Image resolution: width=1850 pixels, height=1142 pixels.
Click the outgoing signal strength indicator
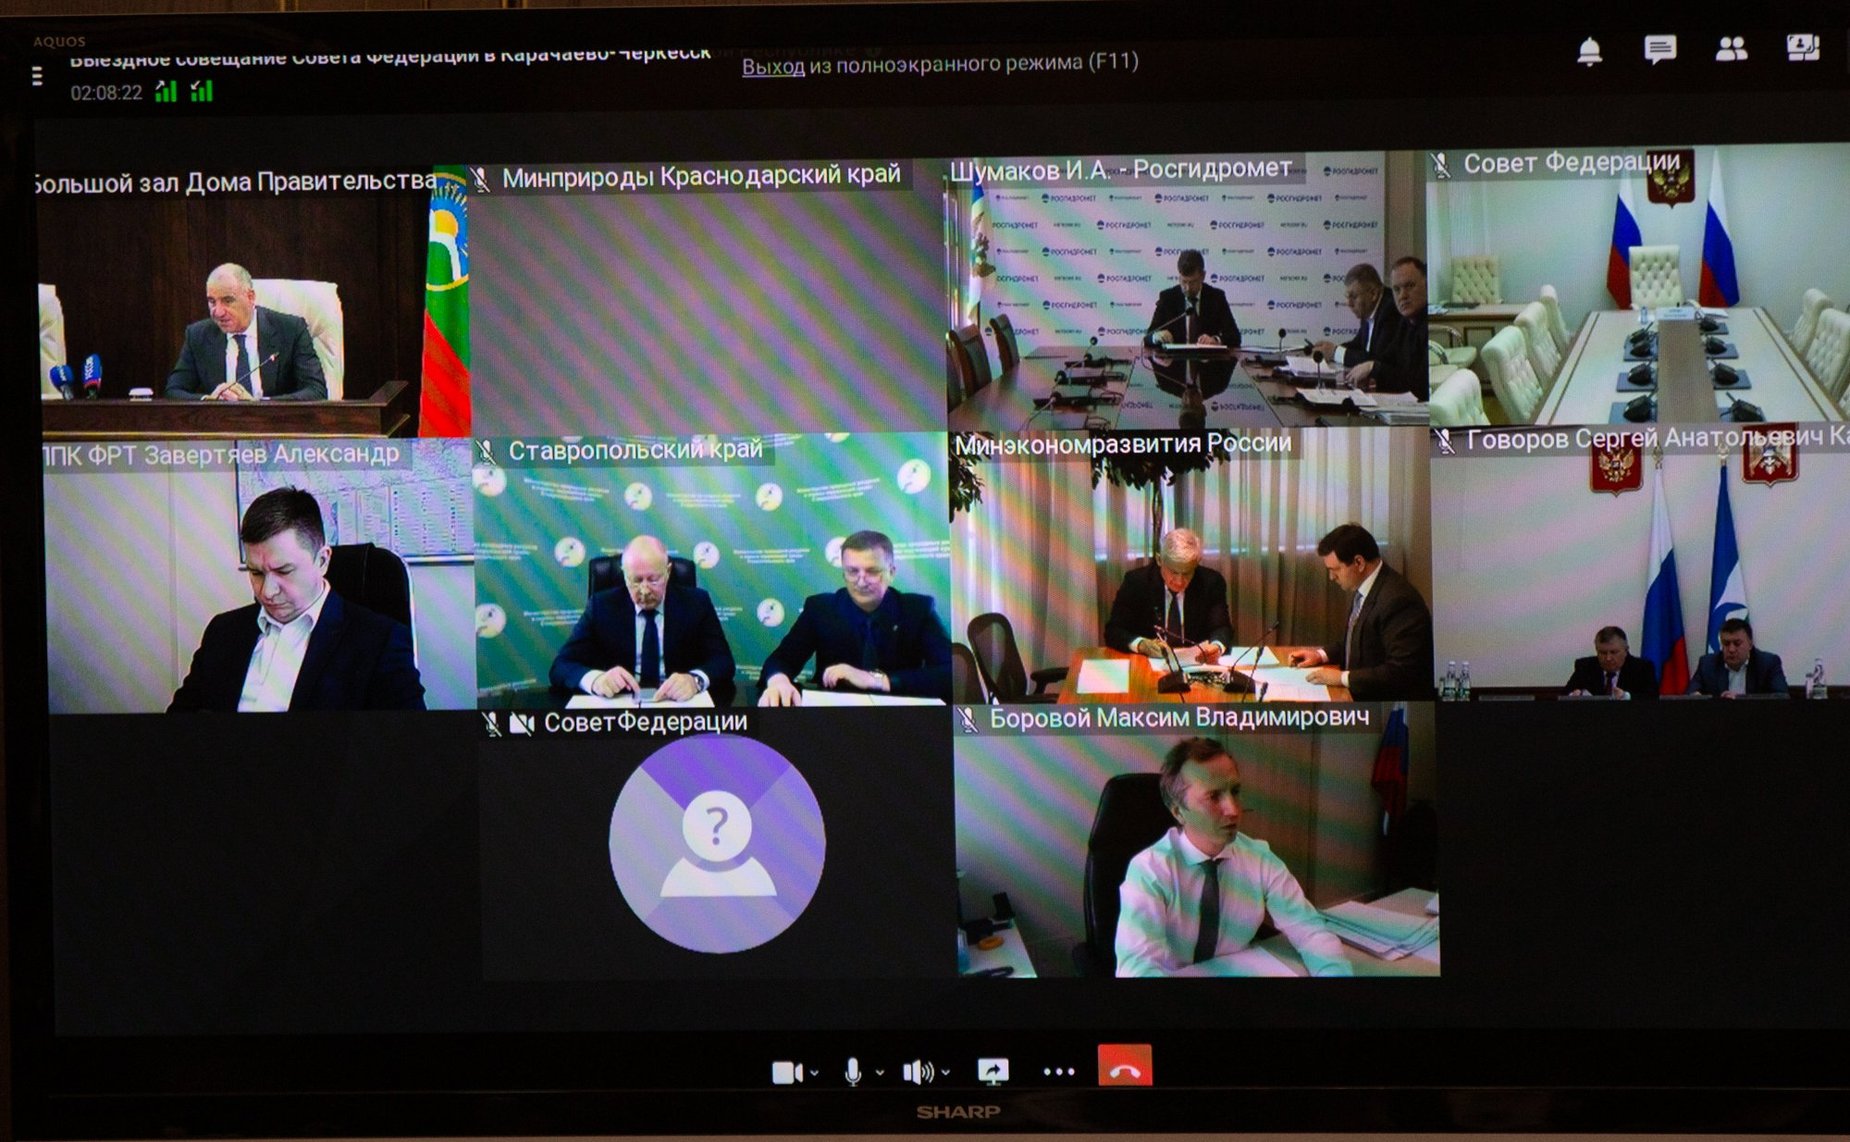click(166, 92)
